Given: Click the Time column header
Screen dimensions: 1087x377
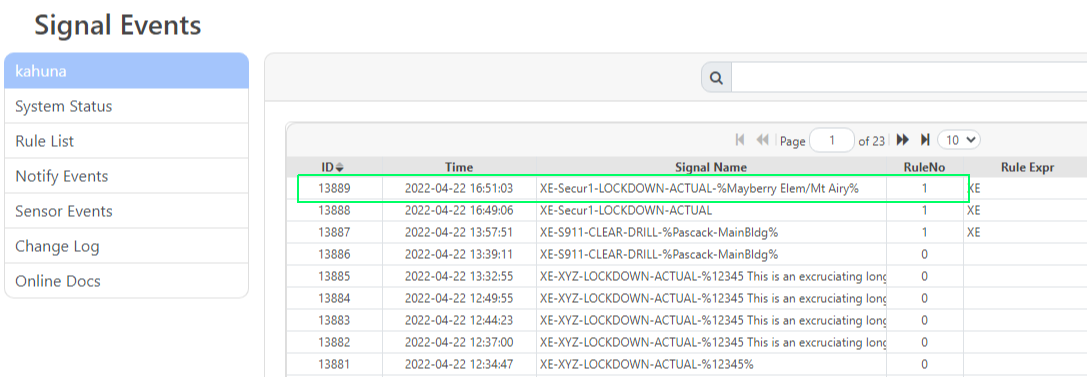Looking at the screenshot, I should click(x=459, y=167).
